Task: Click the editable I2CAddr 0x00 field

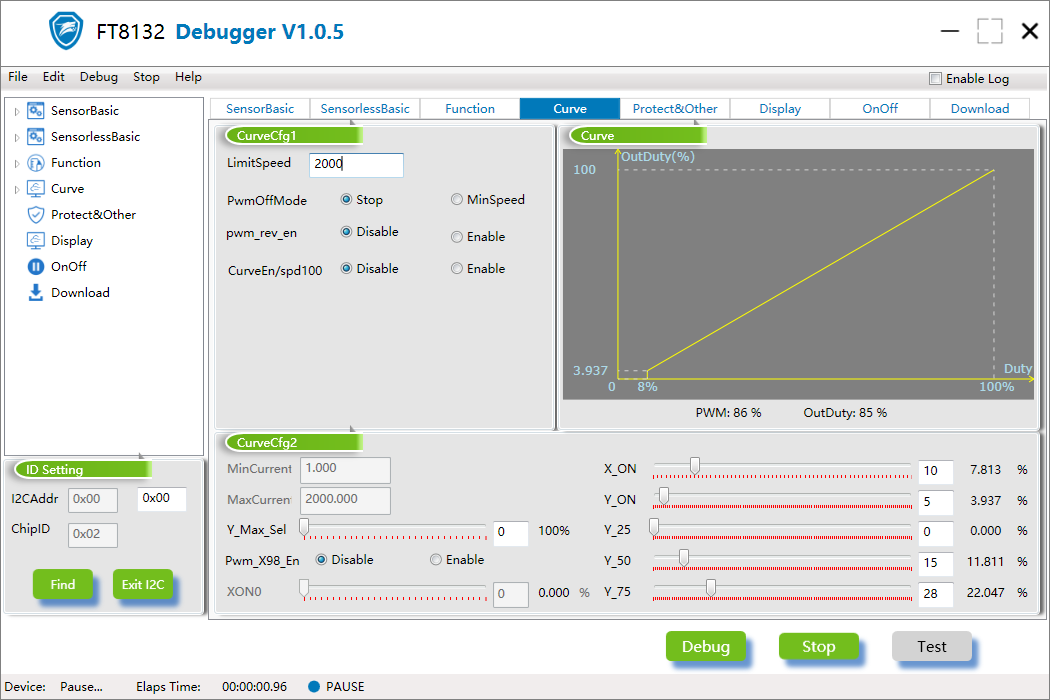Action: (161, 498)
